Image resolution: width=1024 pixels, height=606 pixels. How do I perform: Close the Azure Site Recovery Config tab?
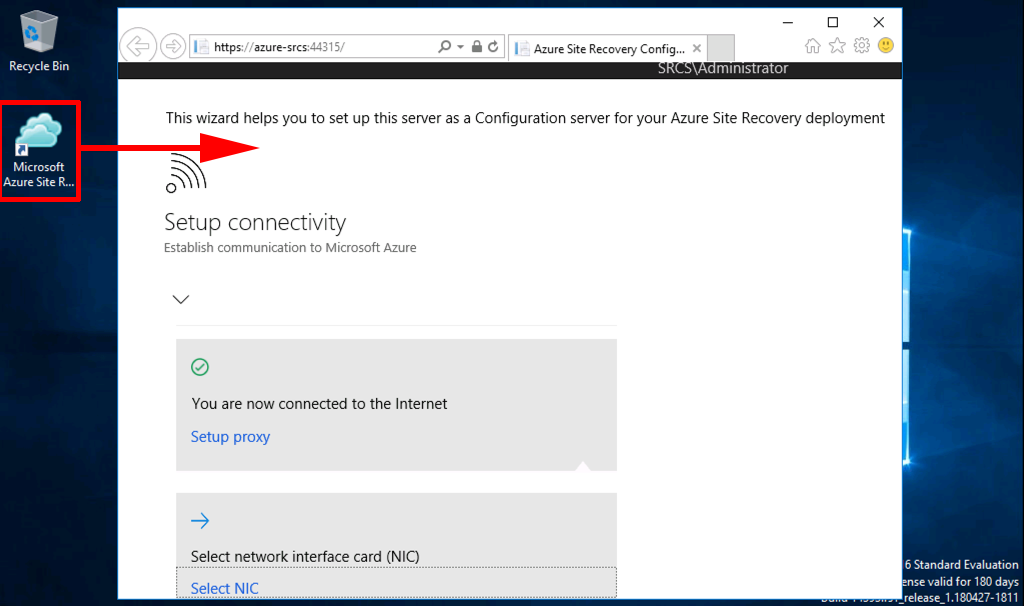coord(697,48)
